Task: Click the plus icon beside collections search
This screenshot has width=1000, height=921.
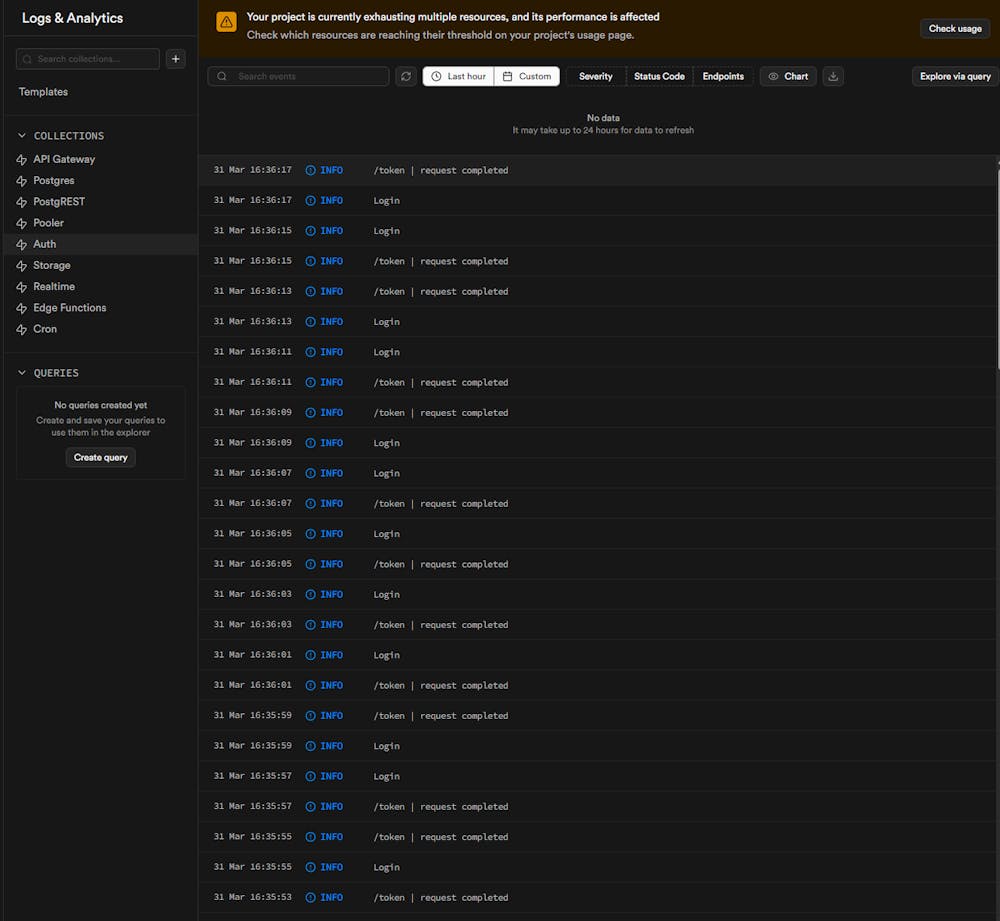Action: 176,59
